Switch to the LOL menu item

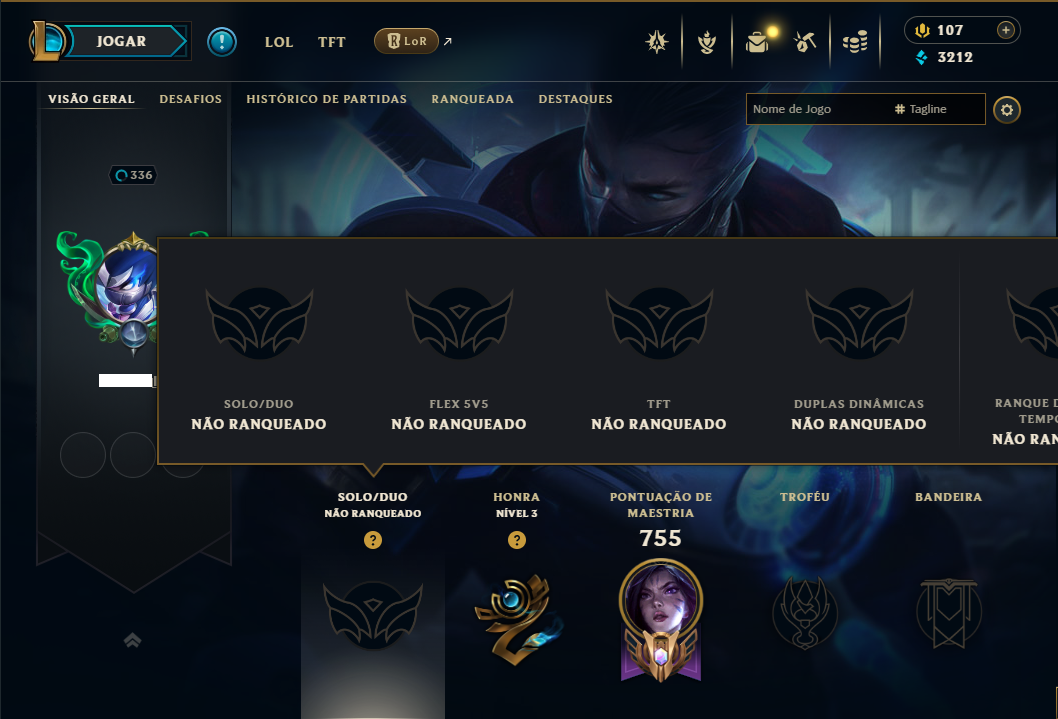click(x=279, y=42)
